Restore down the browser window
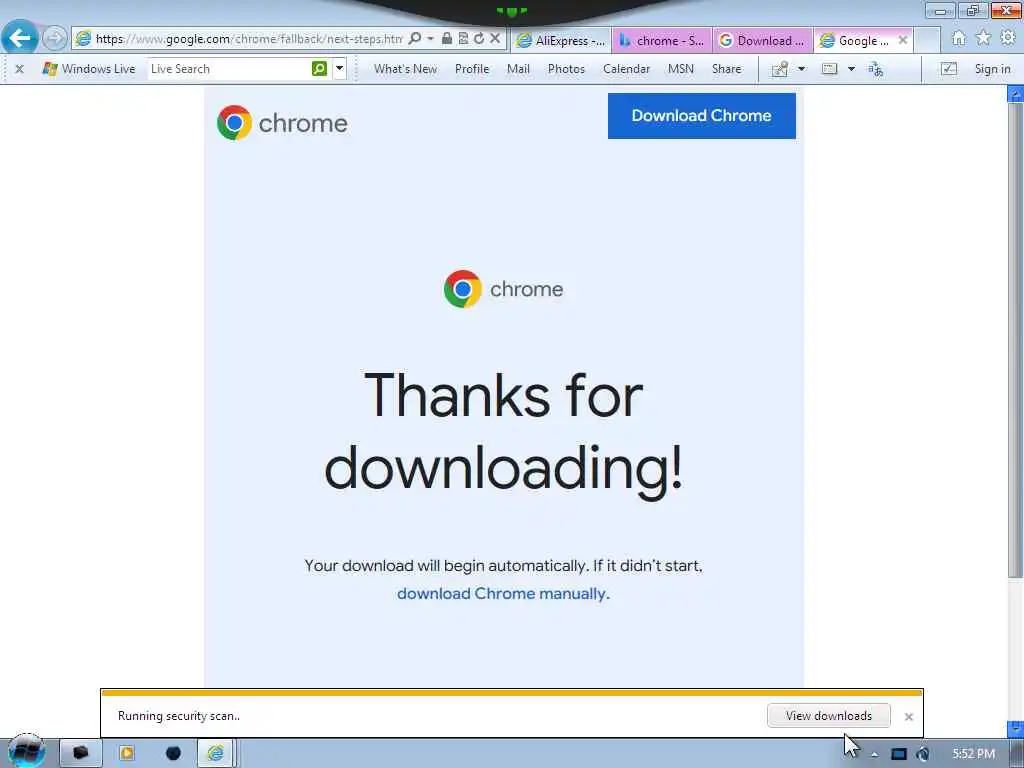1024x768 pixels. point(973,10)
